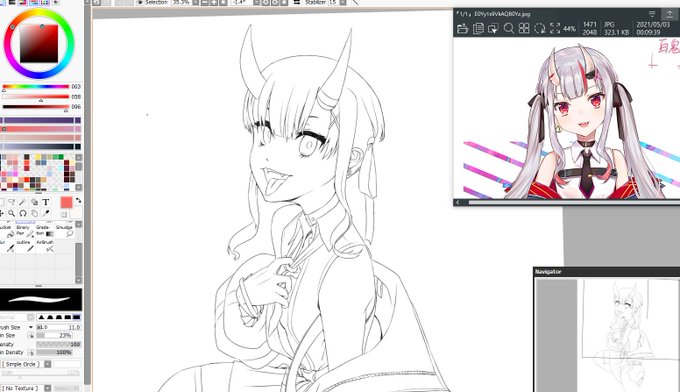The height and width of the screenshot is (392, 680).
Task: Choose the AirBrush tool
Action: 45,246
